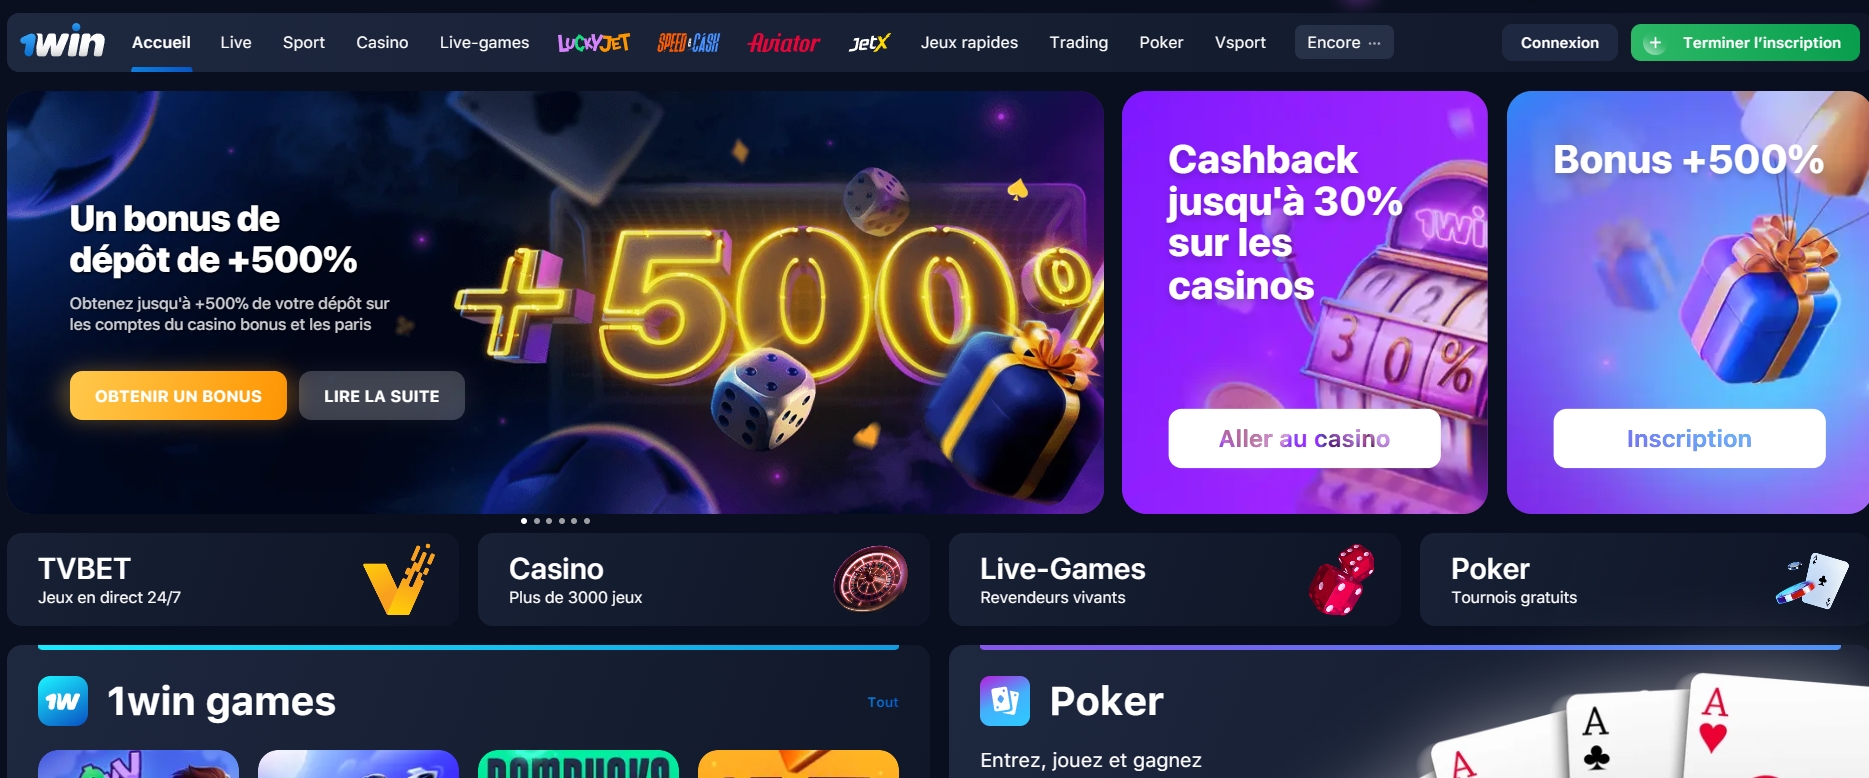
Task: Click the 1win games section icon
Action: [x=63, y=701]
